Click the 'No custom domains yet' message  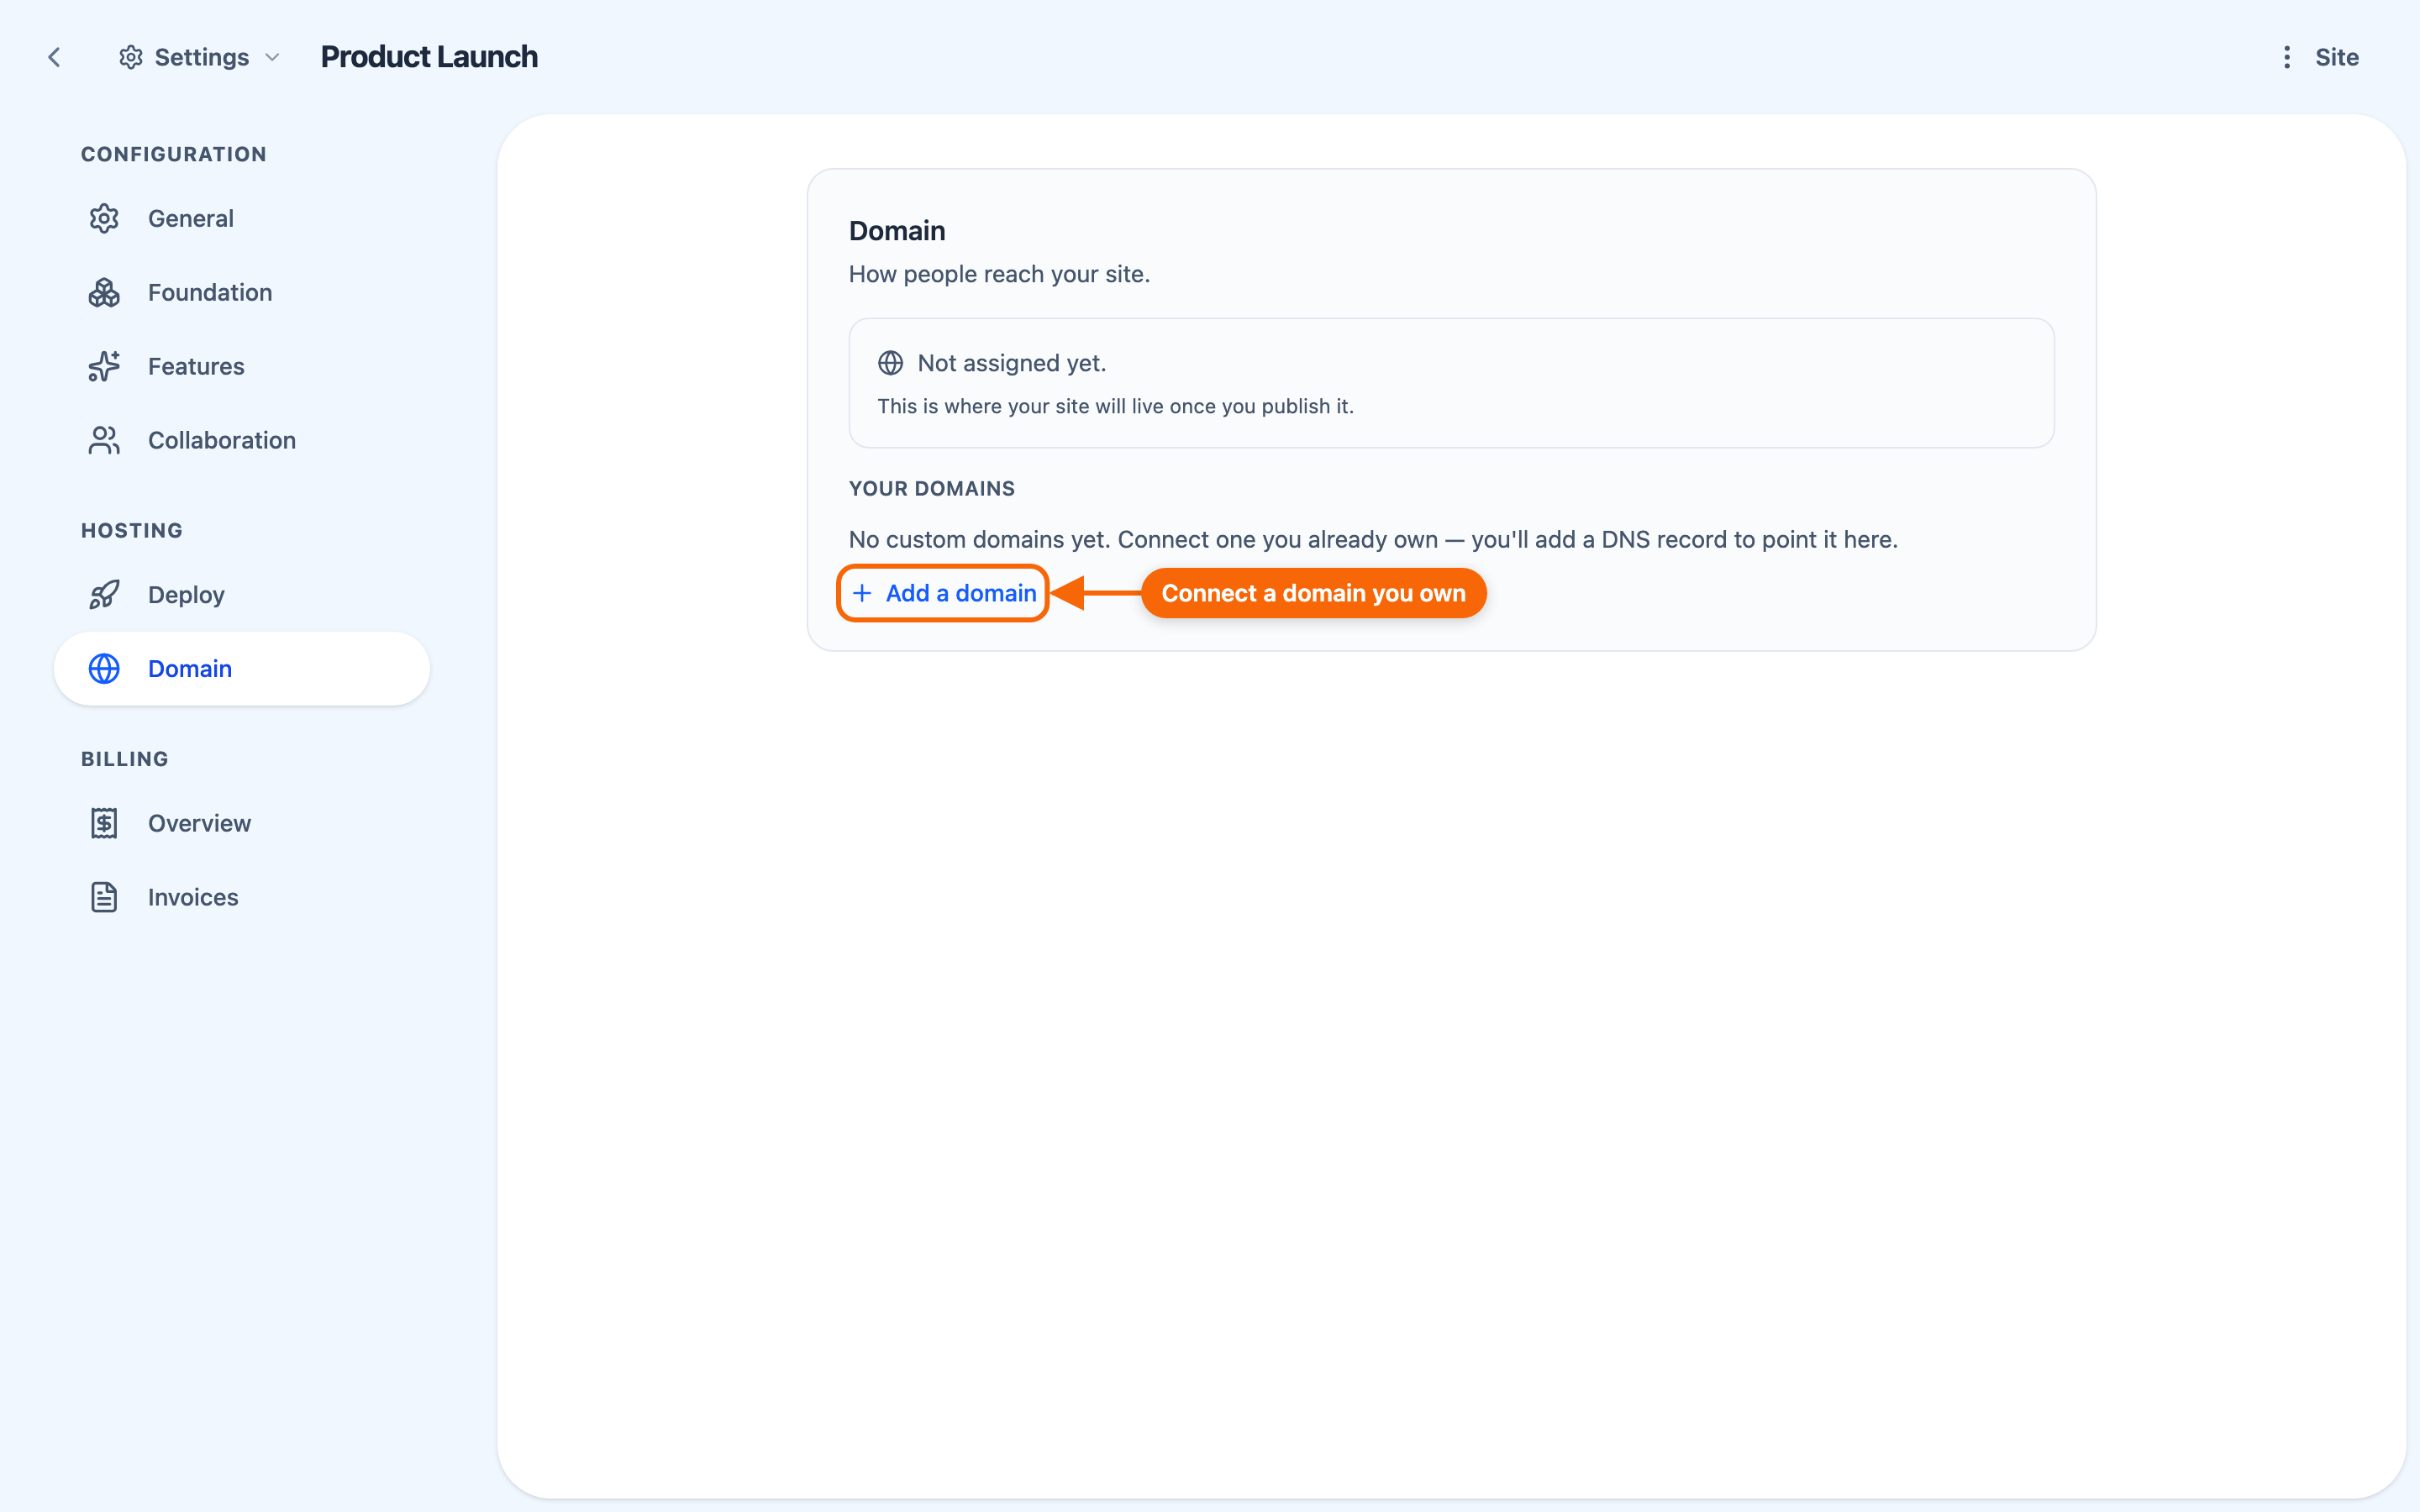click(1373, 539)
